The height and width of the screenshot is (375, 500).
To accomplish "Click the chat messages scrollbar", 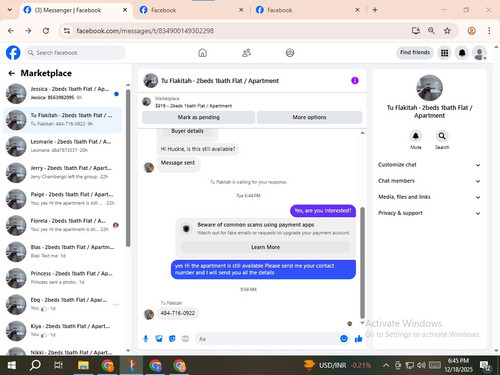I will [362, 263].
